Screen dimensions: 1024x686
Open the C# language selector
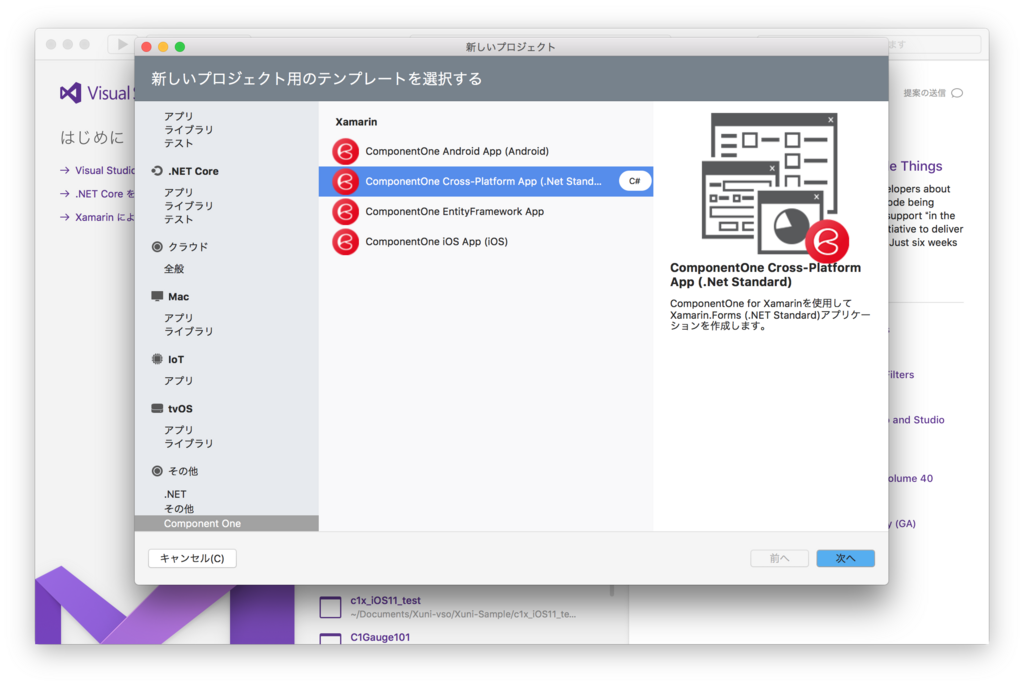click(x=635, y=182)
